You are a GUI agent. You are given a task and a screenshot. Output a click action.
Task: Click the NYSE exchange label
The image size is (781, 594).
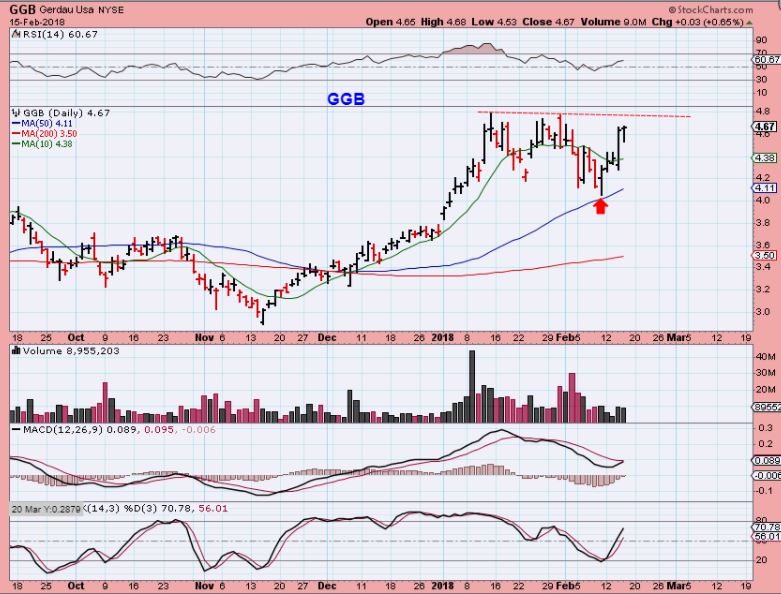coord(111,10)
